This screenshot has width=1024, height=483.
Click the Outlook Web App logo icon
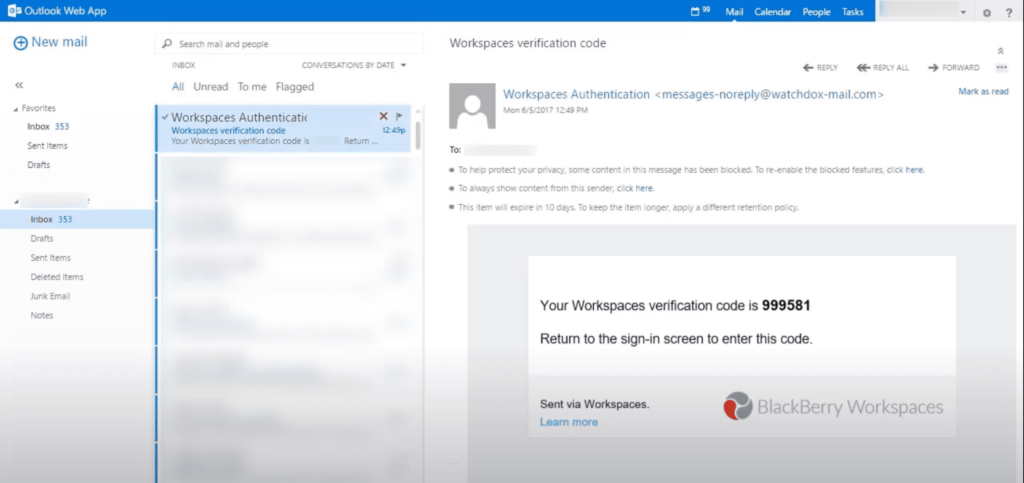point(14,11)
